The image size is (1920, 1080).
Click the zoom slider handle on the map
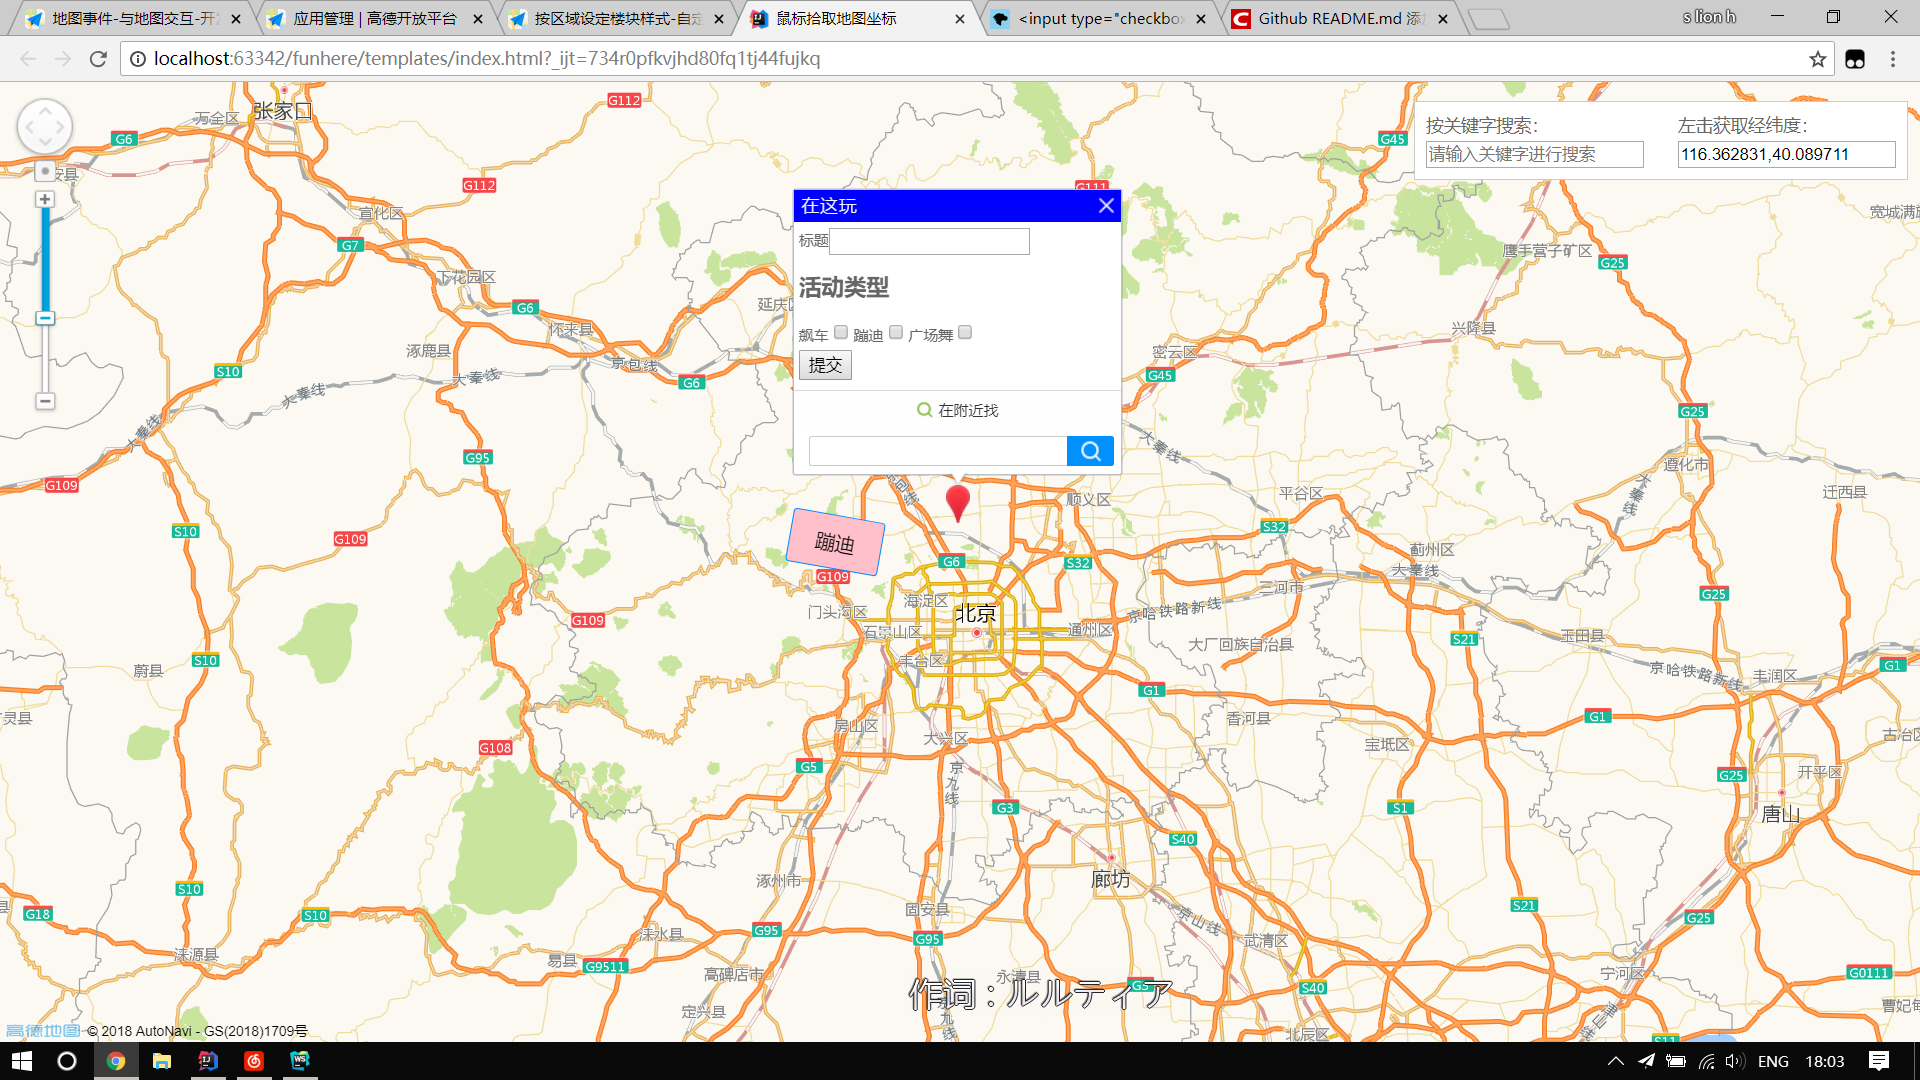tap(44, 318)
